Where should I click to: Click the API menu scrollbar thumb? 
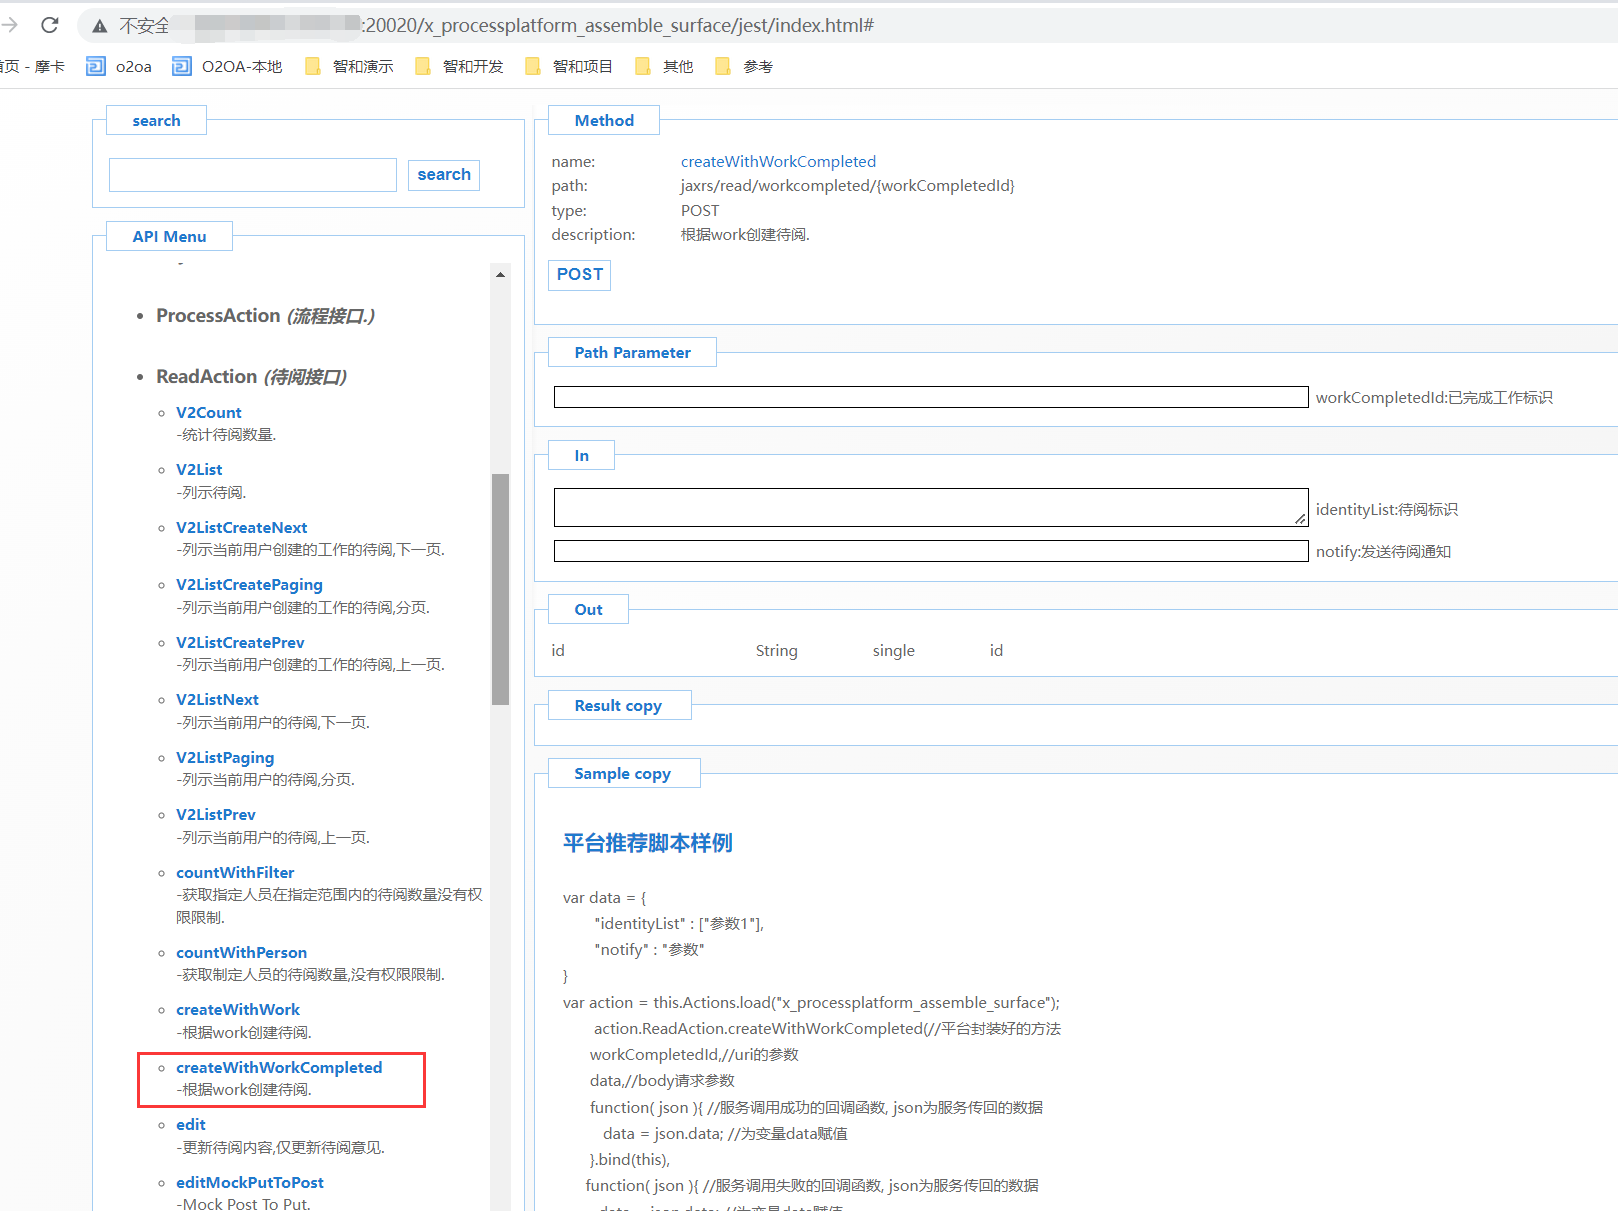pos(500,588)
